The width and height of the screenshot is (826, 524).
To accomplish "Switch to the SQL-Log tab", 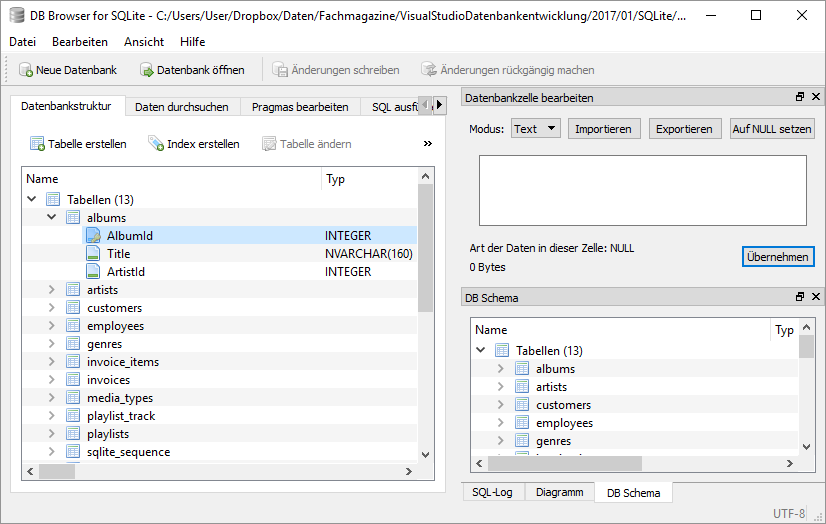I will [x=493, y=492].
